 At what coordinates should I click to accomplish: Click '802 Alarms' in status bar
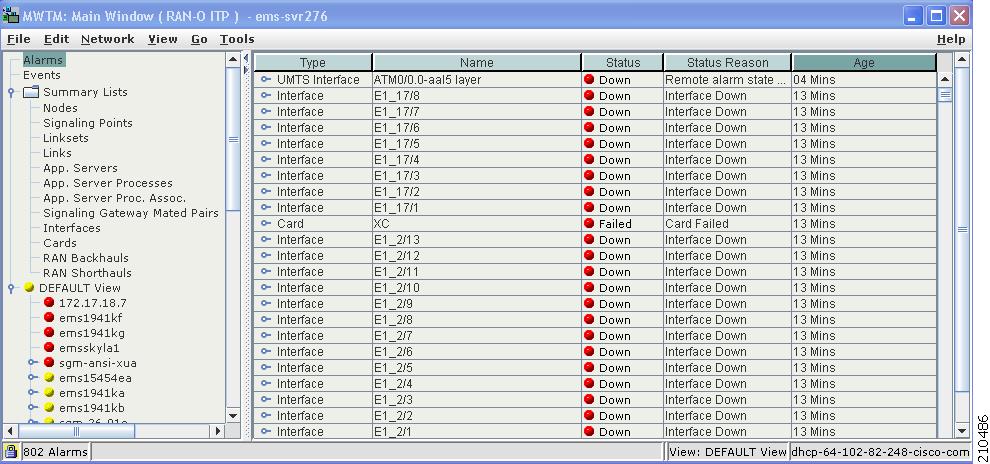point(55,451)
